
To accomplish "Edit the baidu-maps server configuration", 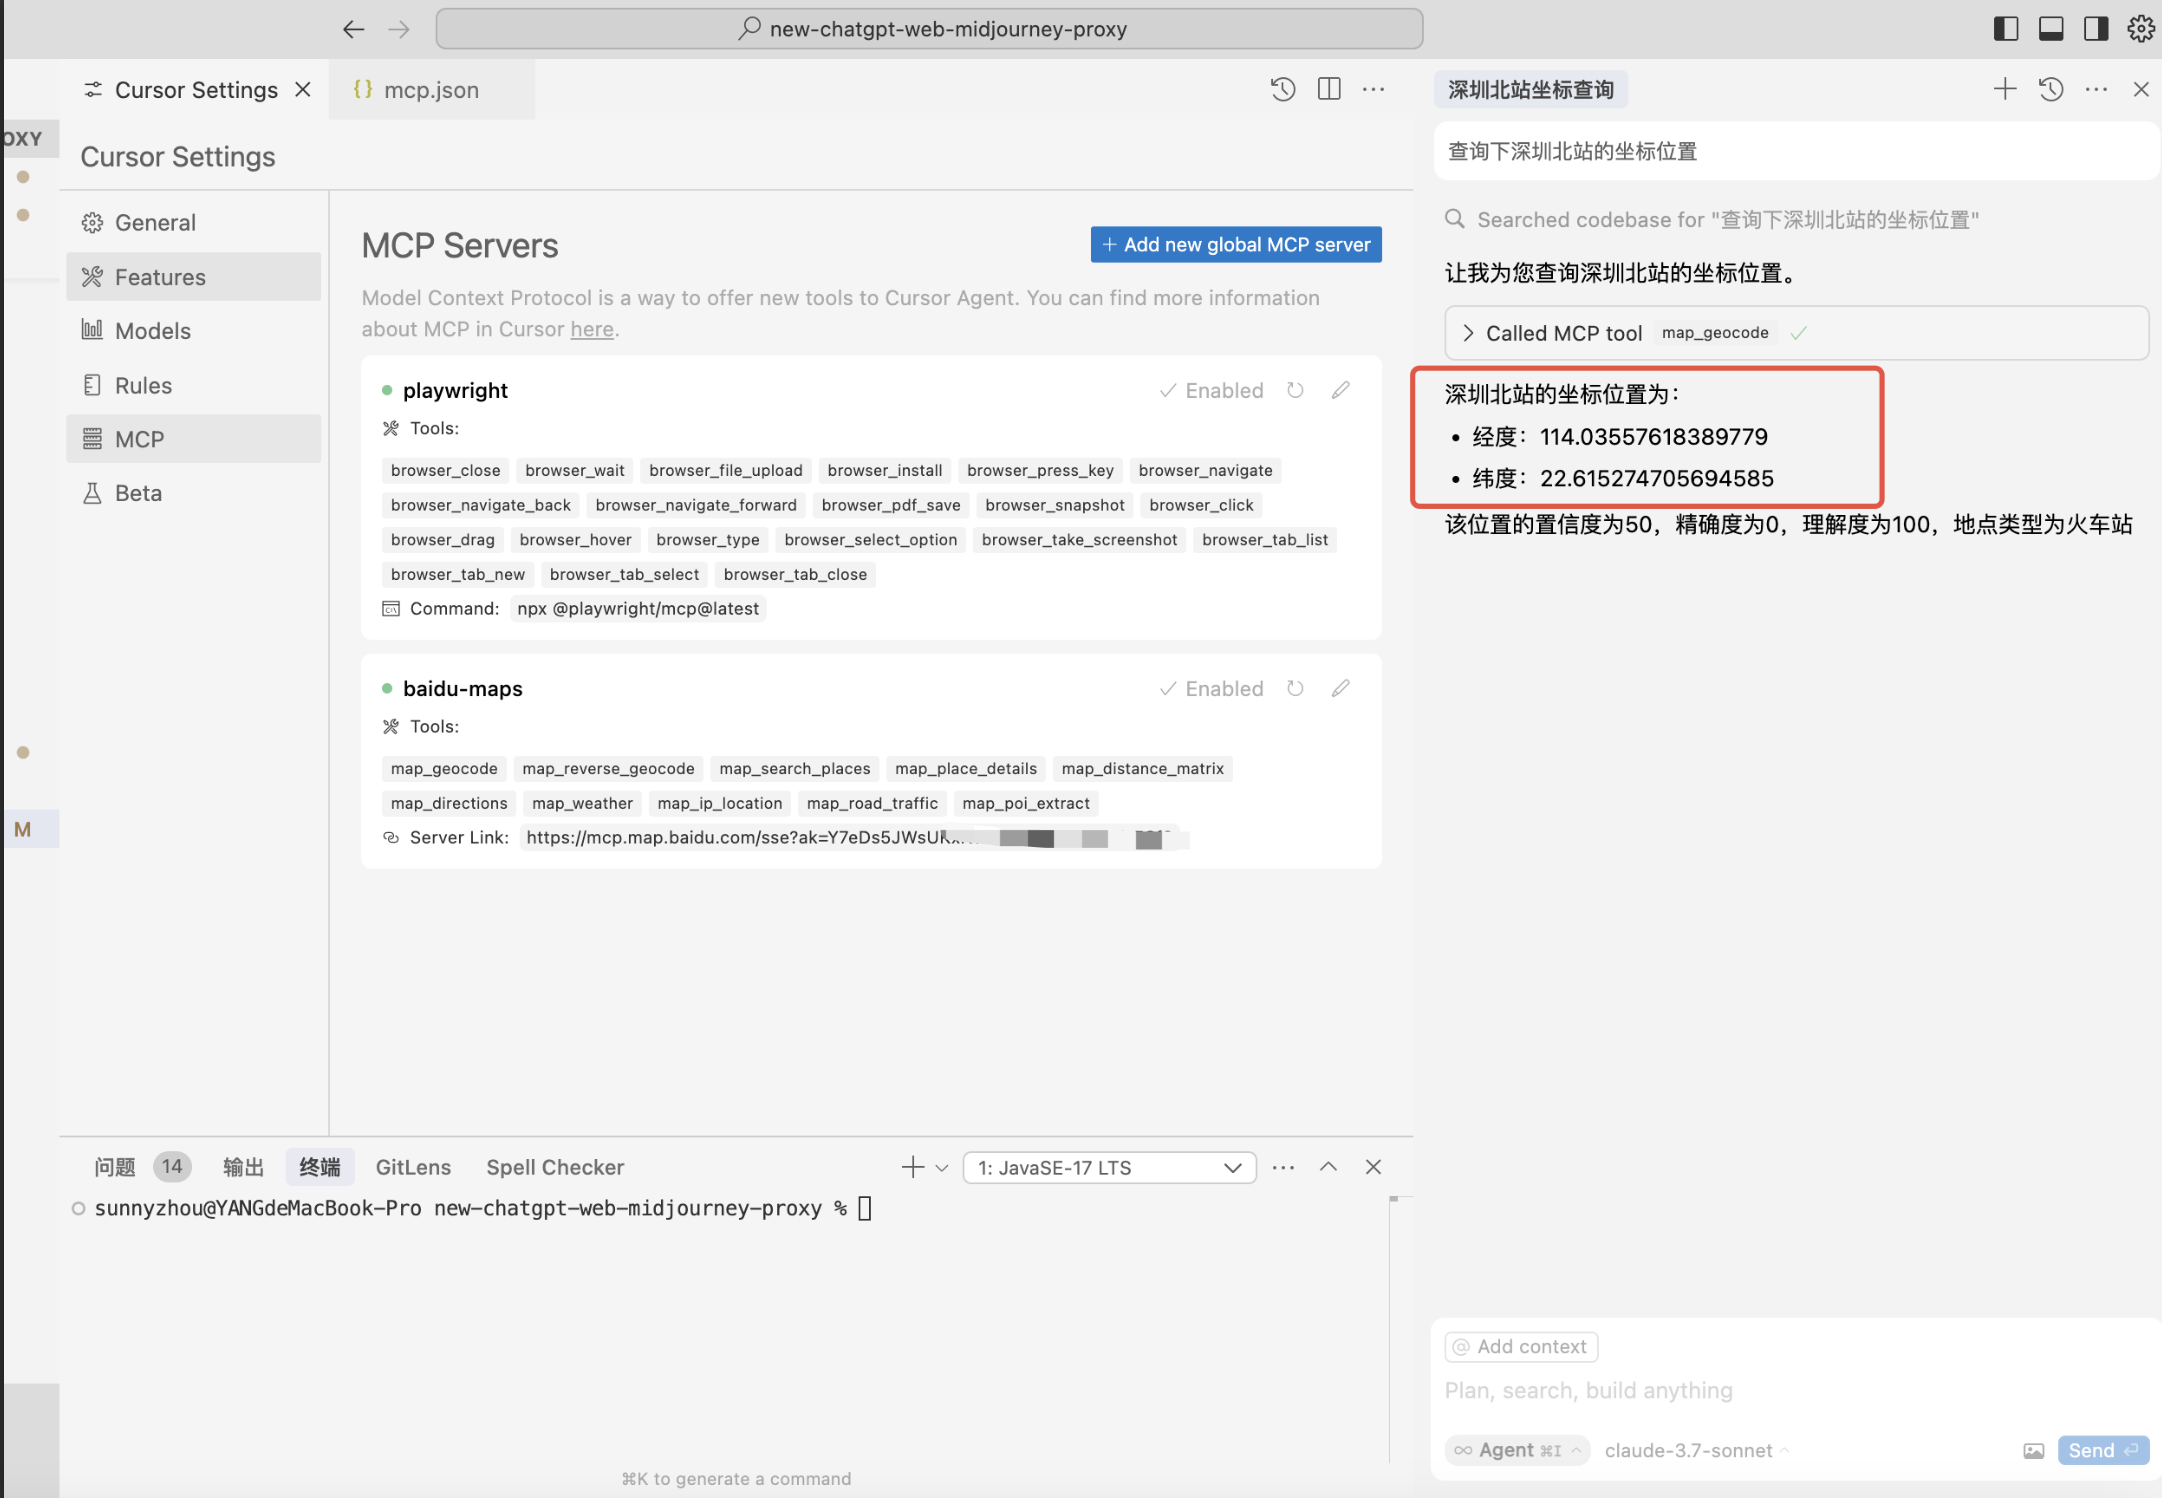I will pos(1341,688).
